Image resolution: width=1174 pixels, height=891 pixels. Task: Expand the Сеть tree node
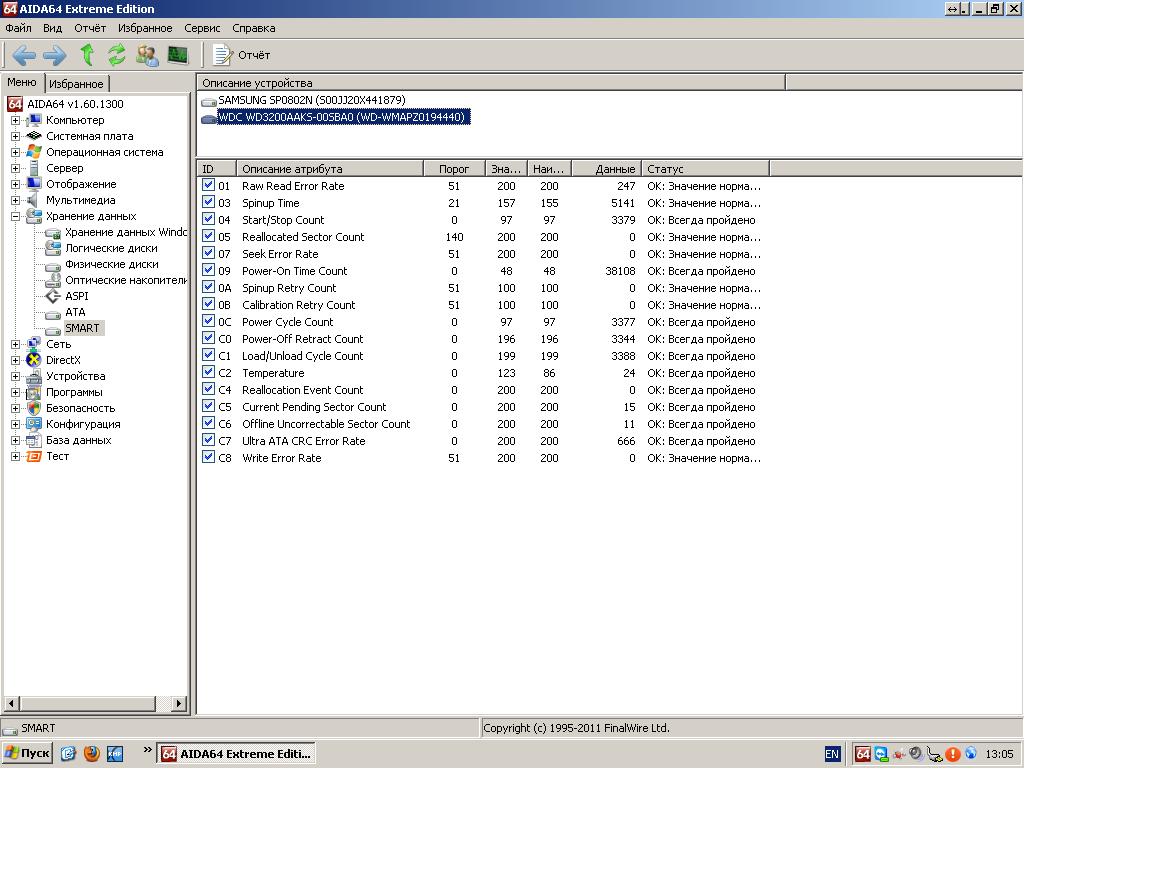tap(15, 344)
